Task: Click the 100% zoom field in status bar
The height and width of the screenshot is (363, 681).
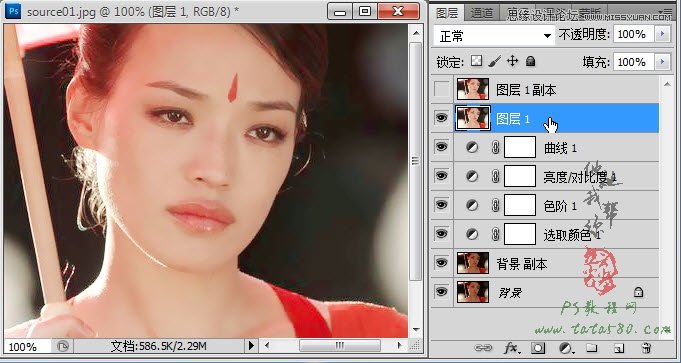Action: (26, 346)
